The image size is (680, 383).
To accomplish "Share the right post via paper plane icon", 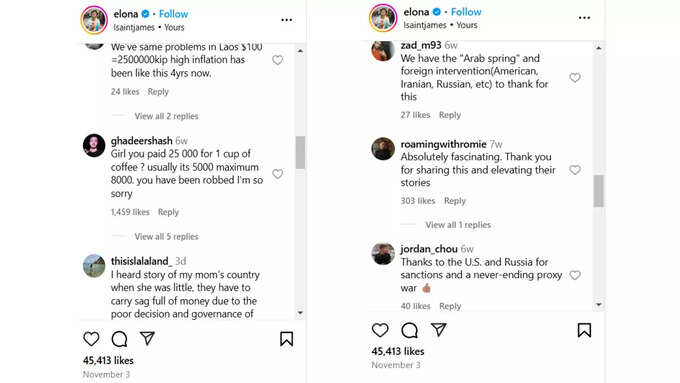I will [438, 330].
